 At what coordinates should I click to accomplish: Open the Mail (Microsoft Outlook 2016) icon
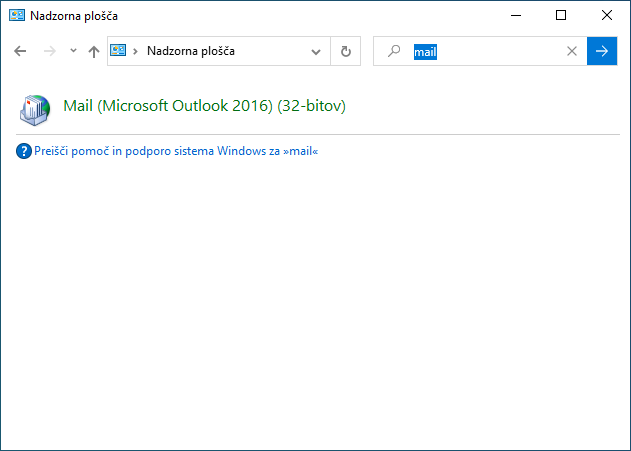coord(35,110)
